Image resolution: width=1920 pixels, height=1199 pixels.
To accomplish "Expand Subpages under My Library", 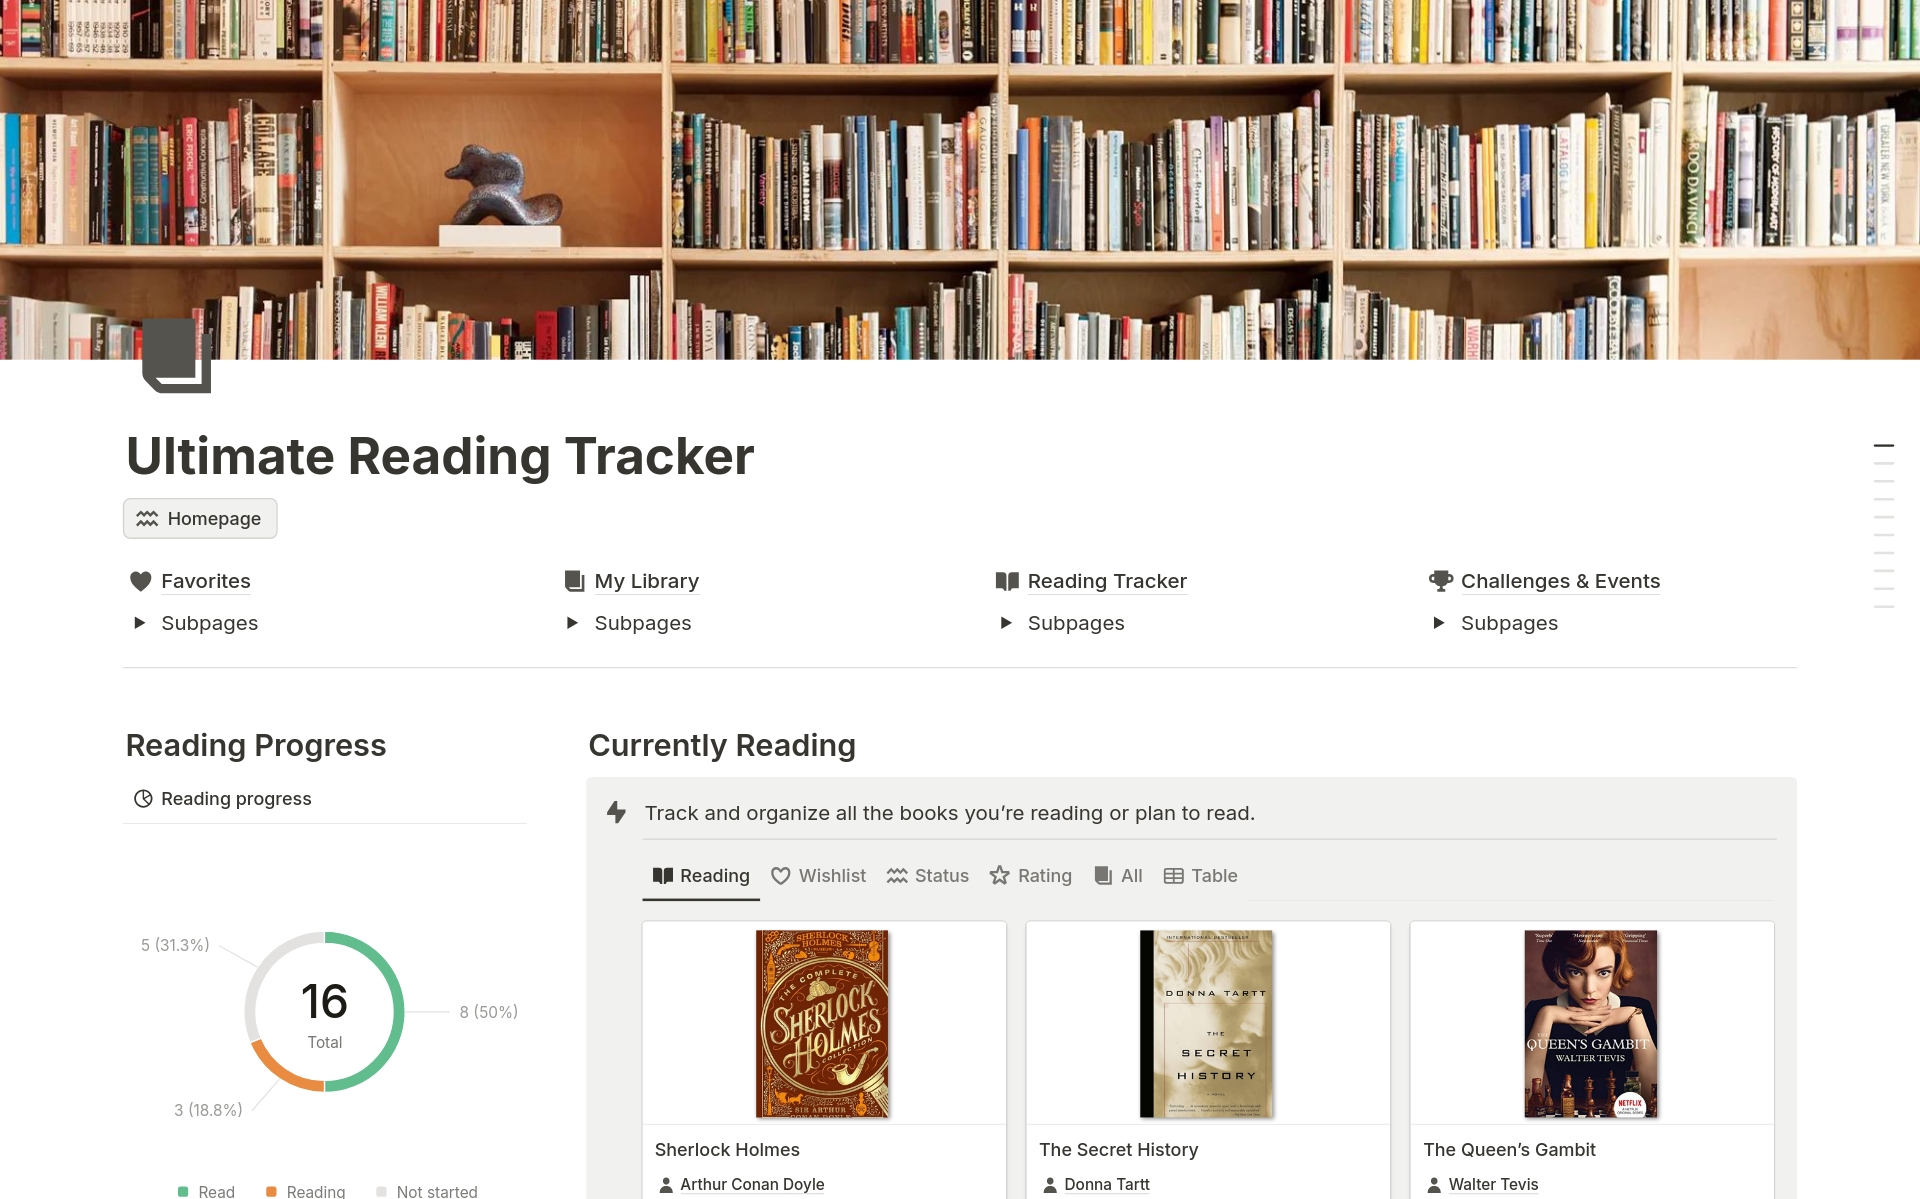I will pos(573,622).
